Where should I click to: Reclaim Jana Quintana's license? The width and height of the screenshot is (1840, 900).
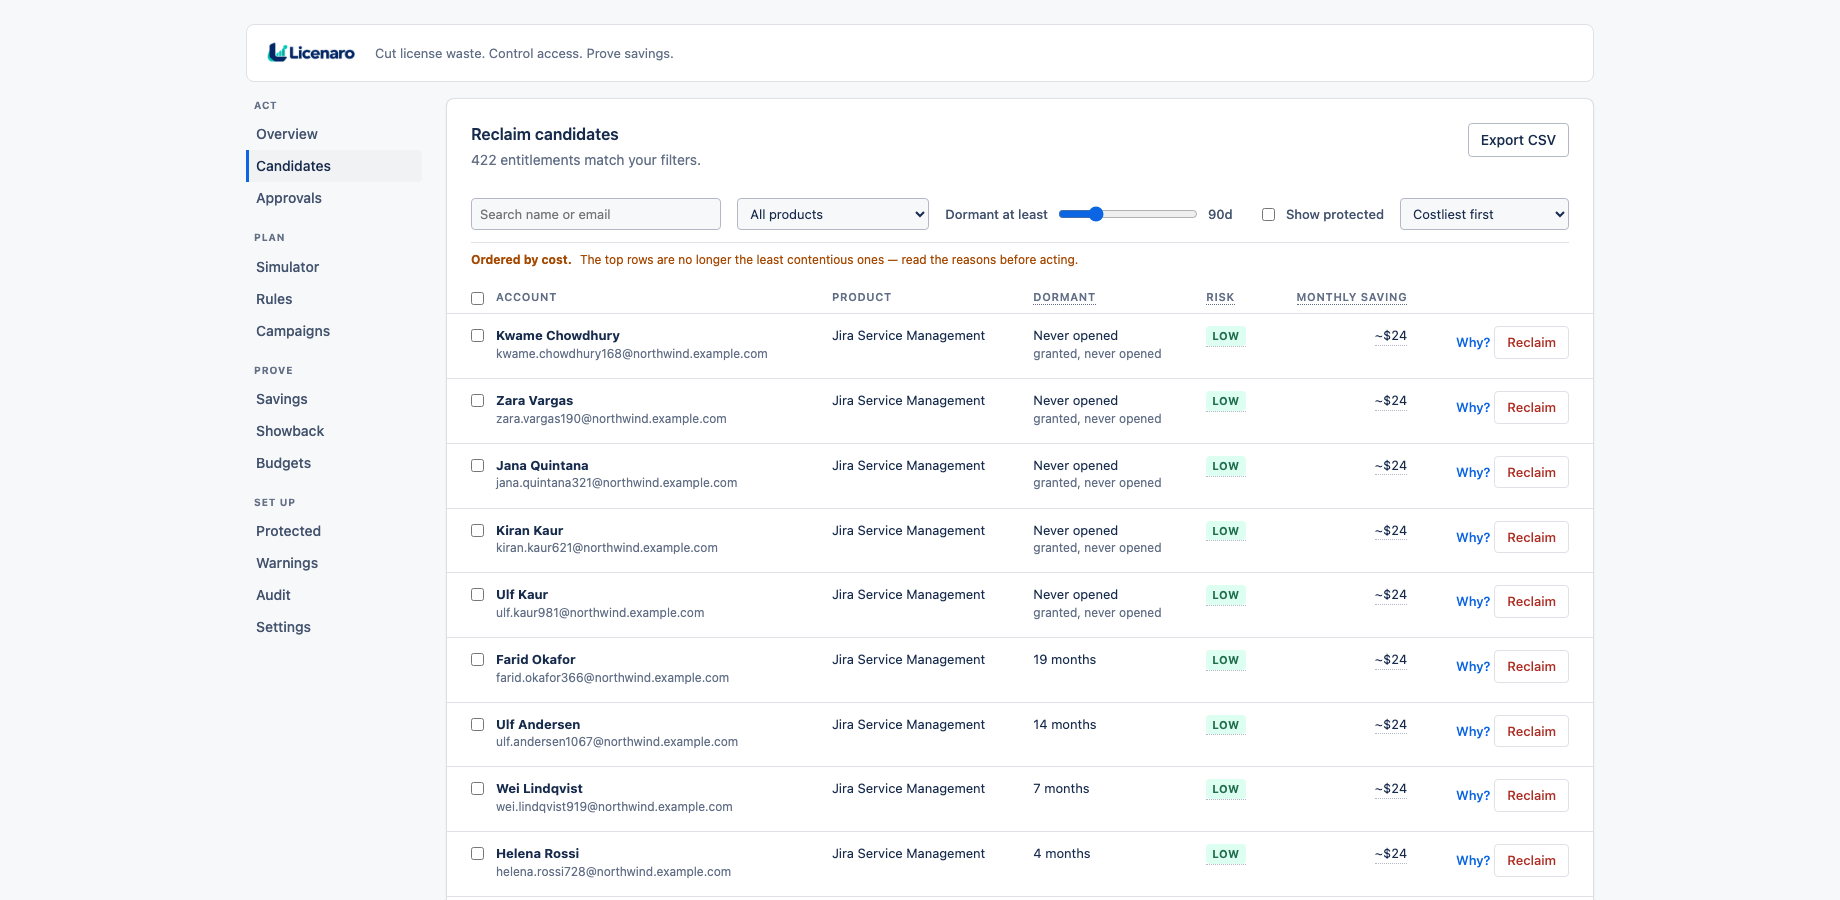(x=1531, y=472)
